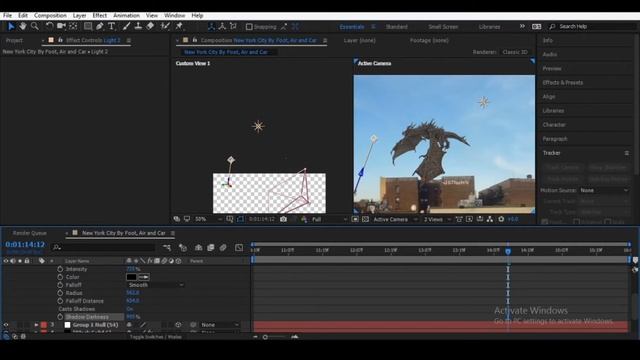This screenshot has height=360, width=640.
Task: Click the Reset Exposure icon in viewer bar
Action: point(501,219)
